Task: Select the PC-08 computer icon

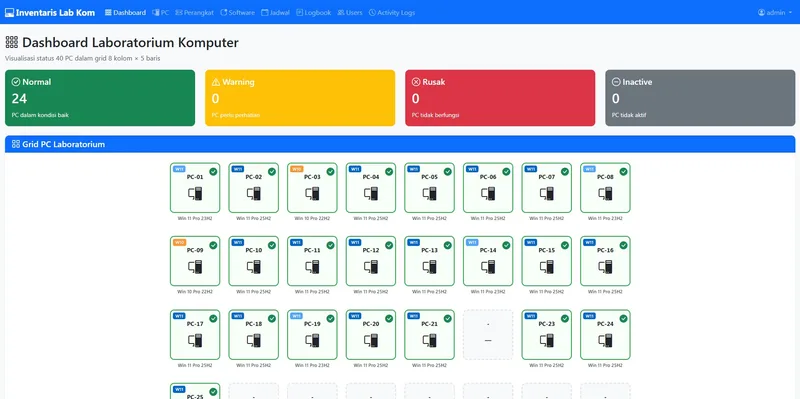Action: 606,193
